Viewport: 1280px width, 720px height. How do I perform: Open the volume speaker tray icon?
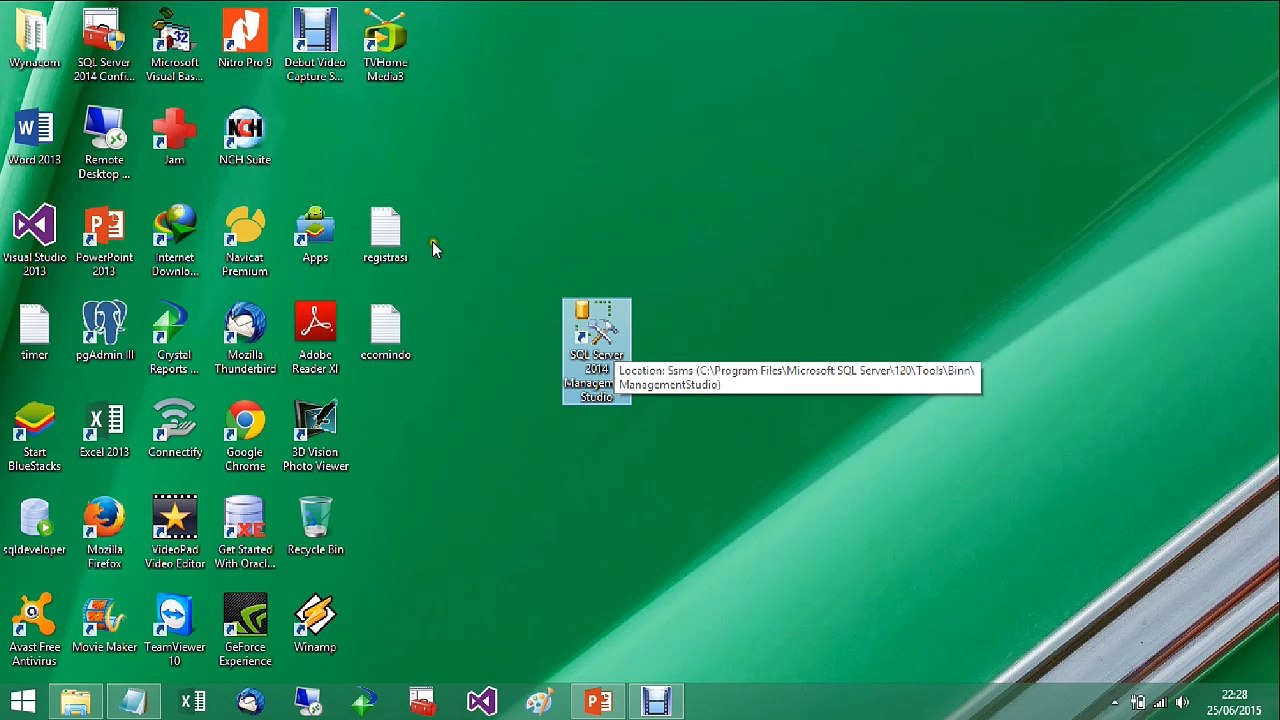tap(1182, 702)
